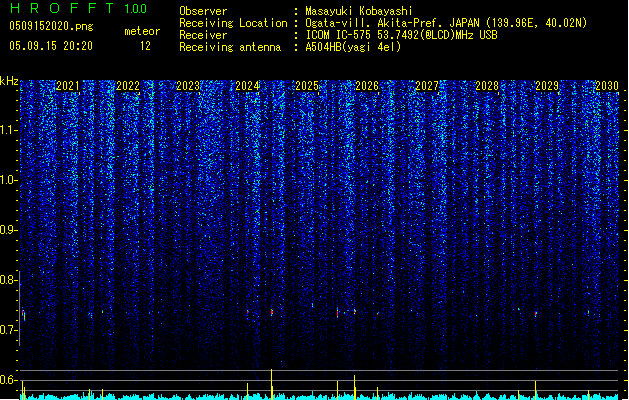The width and height of the screenshot is (629, 400).
Task: Click the kHz axis unit label
Action: coord(9,81)
